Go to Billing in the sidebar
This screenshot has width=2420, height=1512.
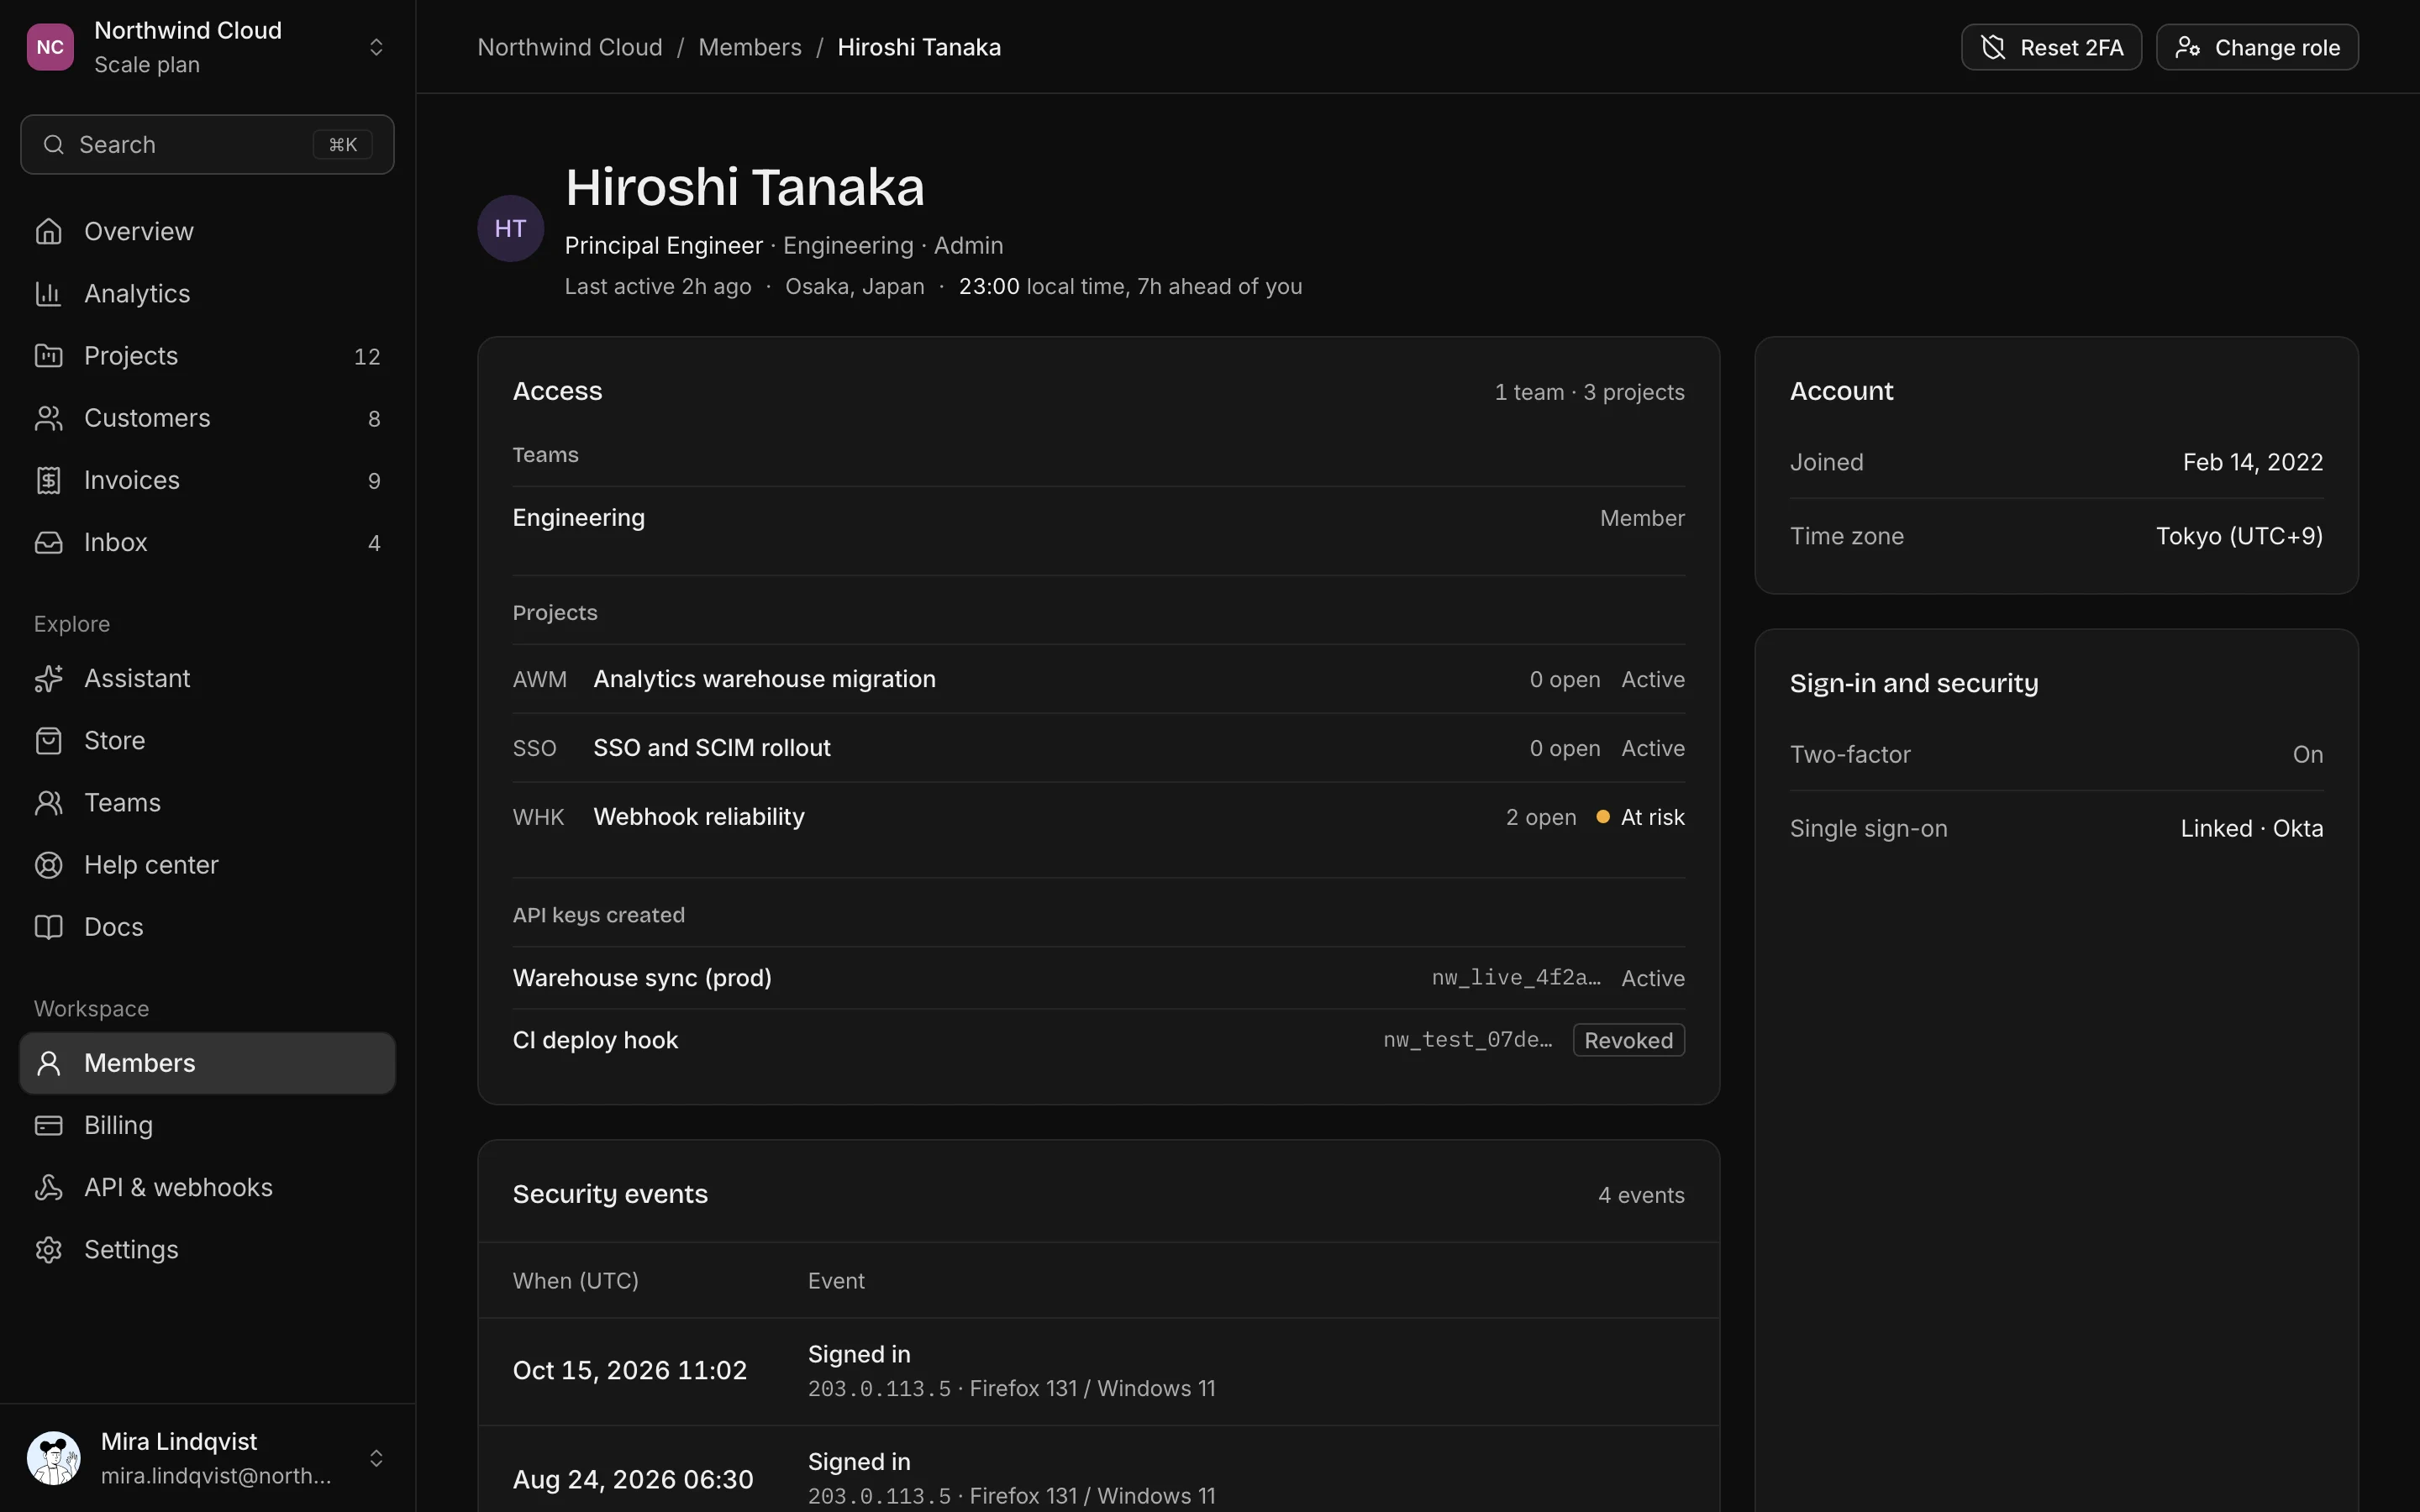click(207, 1125)
